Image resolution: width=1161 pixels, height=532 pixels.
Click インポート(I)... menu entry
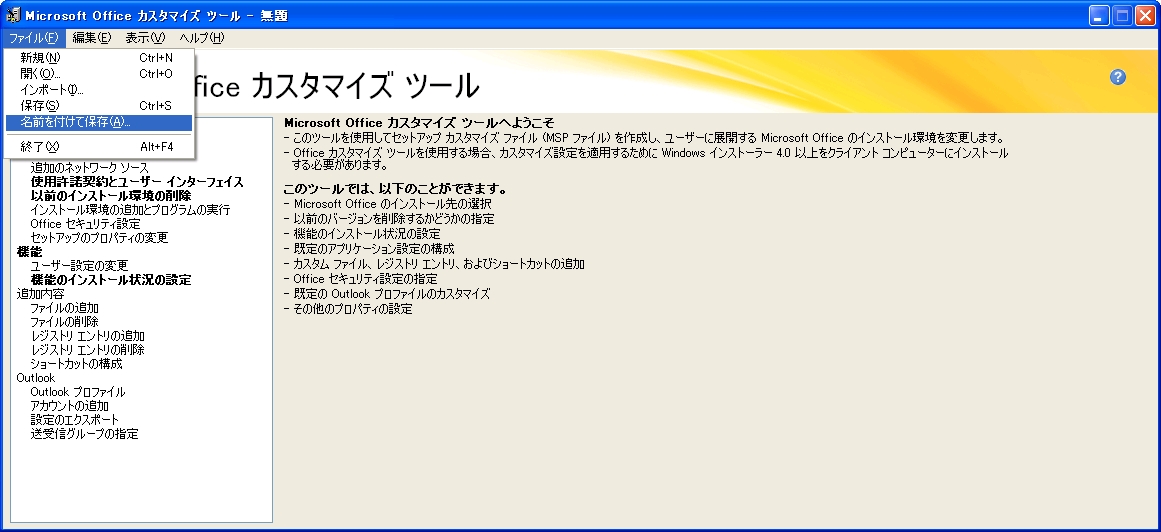[52, 90]
